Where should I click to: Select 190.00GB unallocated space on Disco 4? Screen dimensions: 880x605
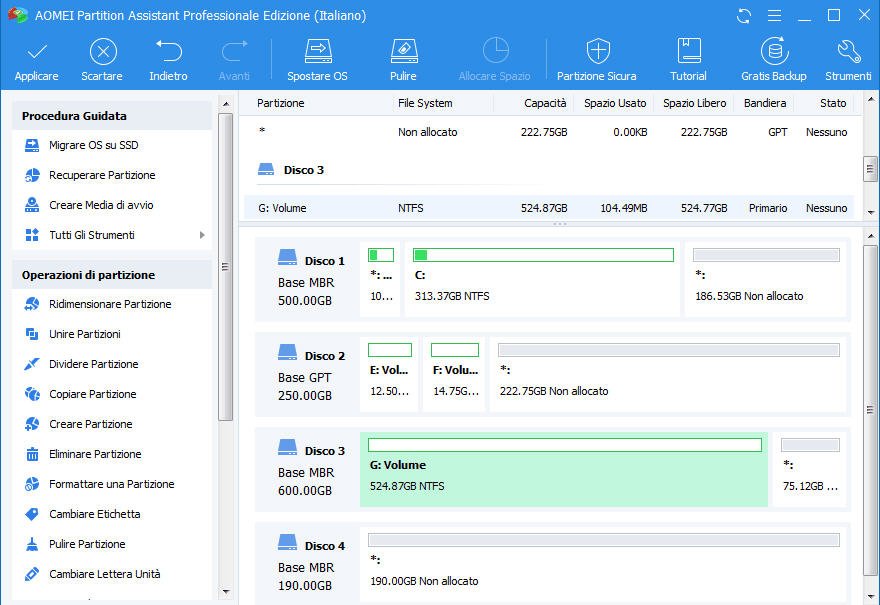(603, 565)
